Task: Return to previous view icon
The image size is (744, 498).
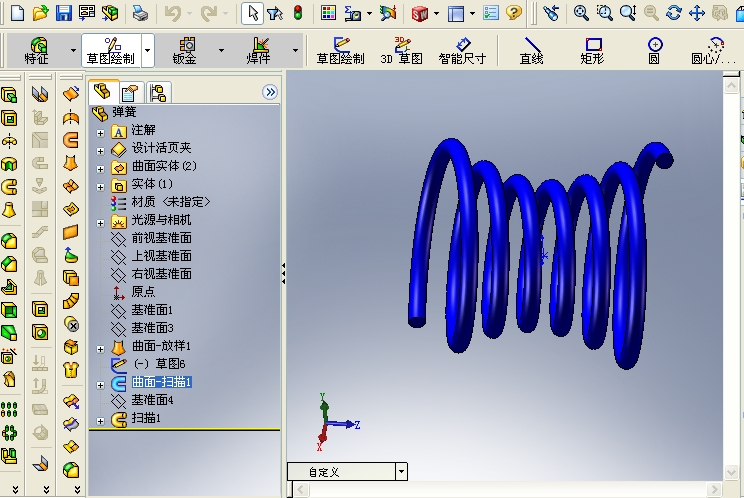Action: click(x=551, y=13)
